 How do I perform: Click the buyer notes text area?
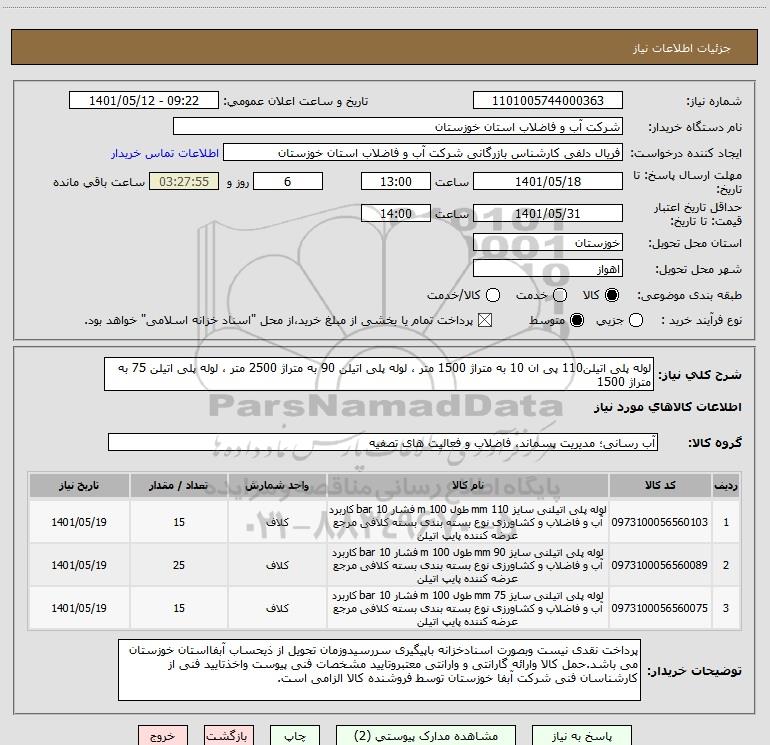pyautogui.click(x=379, y=670)
